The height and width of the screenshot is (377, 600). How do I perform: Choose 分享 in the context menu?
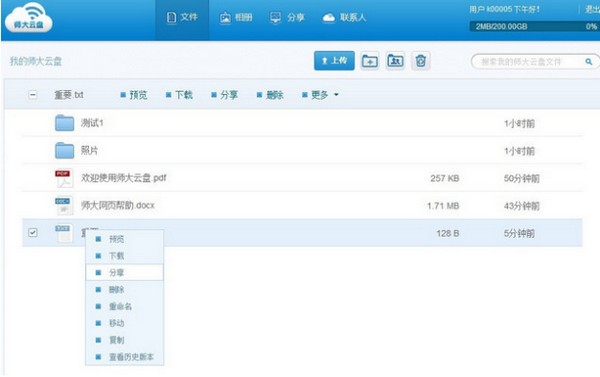tap(125, 273)
